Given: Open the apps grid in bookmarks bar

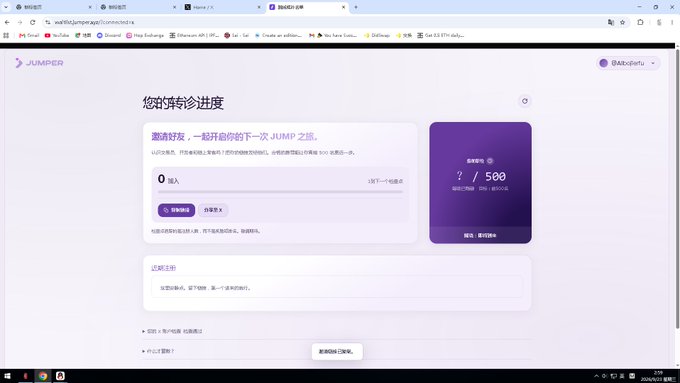Looking at the screenshot, I should click(6, 36).
